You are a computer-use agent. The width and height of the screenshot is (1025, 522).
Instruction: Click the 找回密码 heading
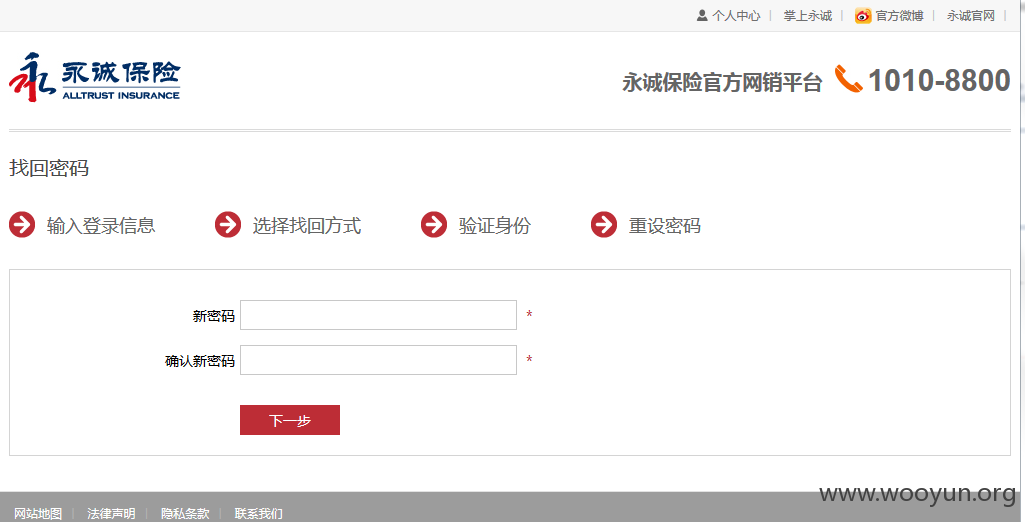49,168
